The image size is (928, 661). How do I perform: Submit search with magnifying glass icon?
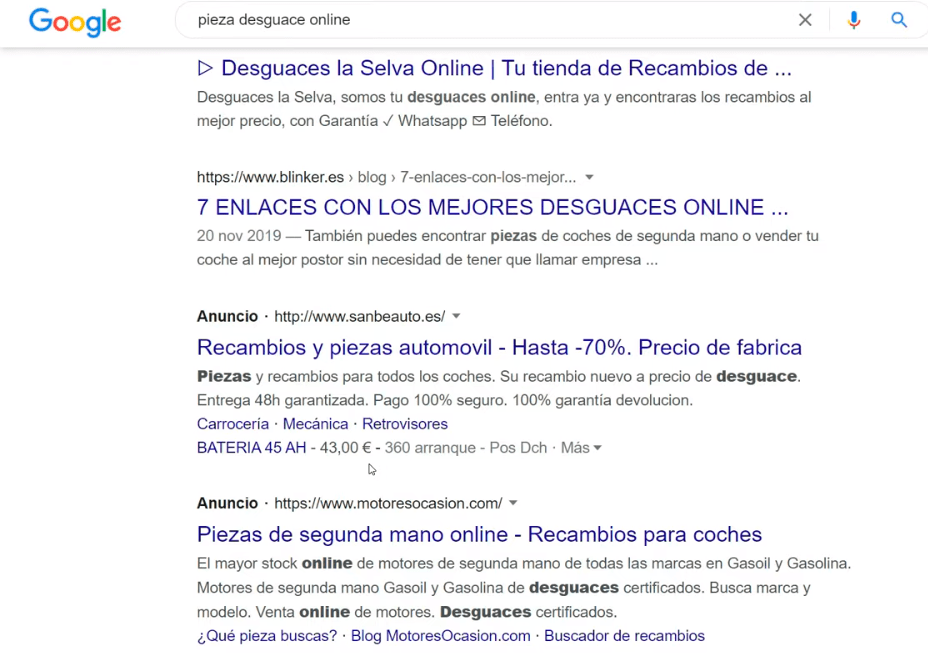[899, 20]
